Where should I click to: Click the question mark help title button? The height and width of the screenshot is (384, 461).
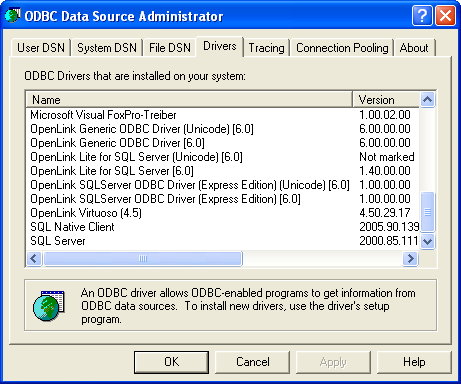(x=422, y=15)
